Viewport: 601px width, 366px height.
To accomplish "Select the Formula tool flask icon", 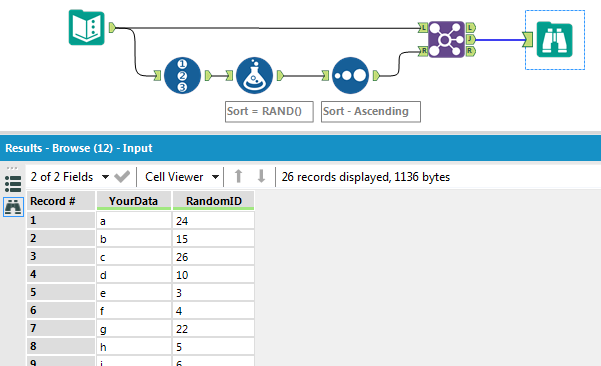I will (255, 75).
